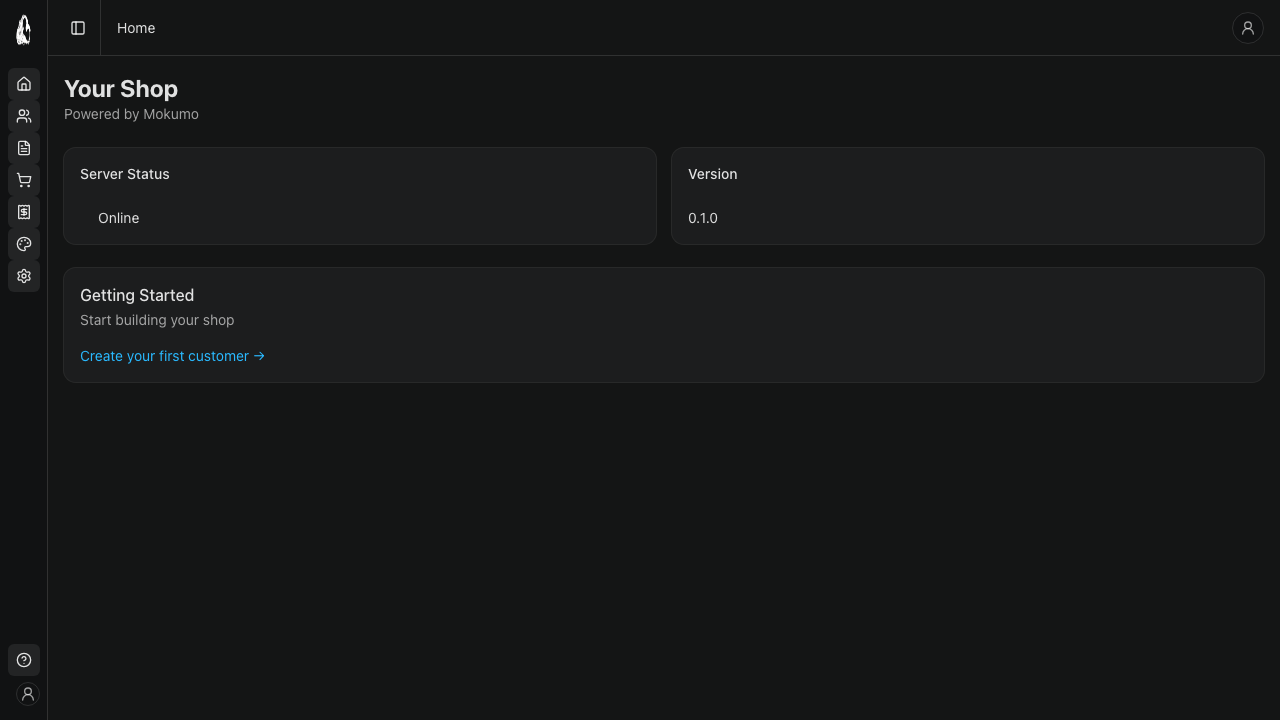
Task: Click the Online server status text
Action: coord(118,218)
